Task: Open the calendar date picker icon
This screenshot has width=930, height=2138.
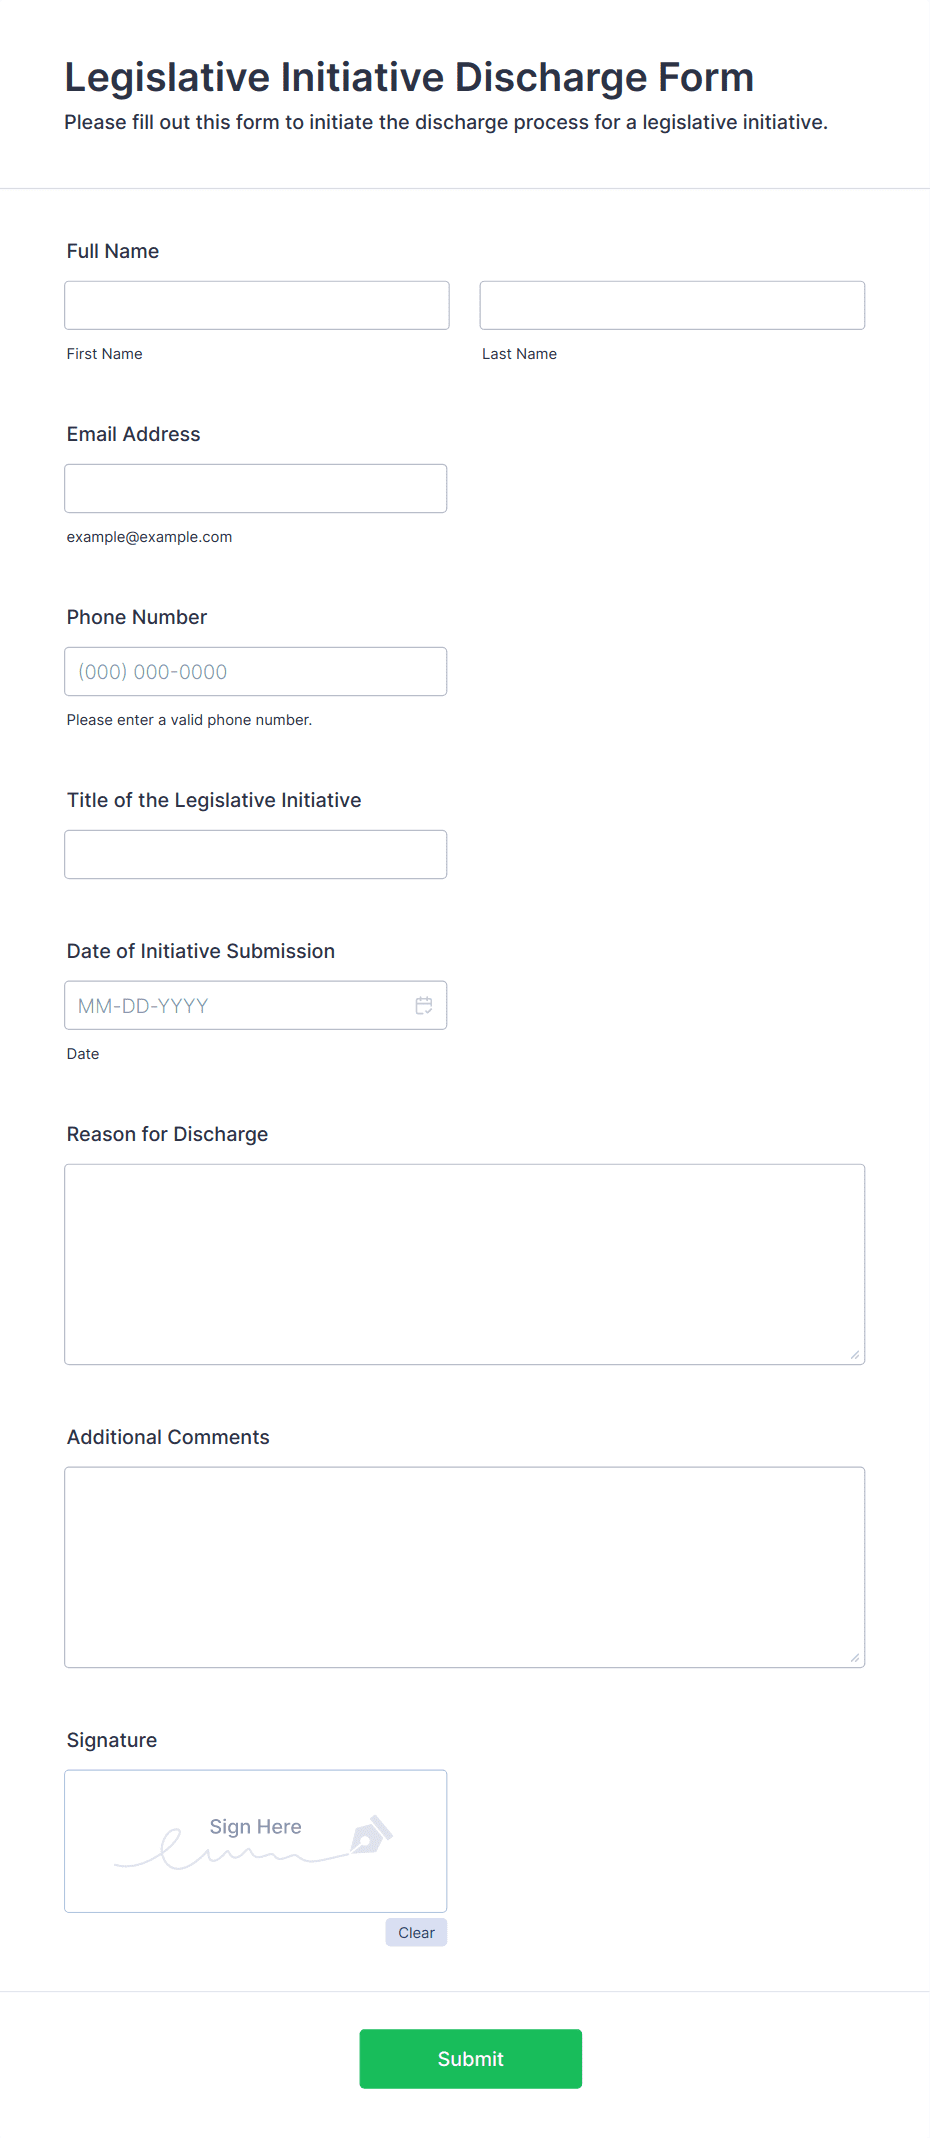Action: pos(424,1005)
